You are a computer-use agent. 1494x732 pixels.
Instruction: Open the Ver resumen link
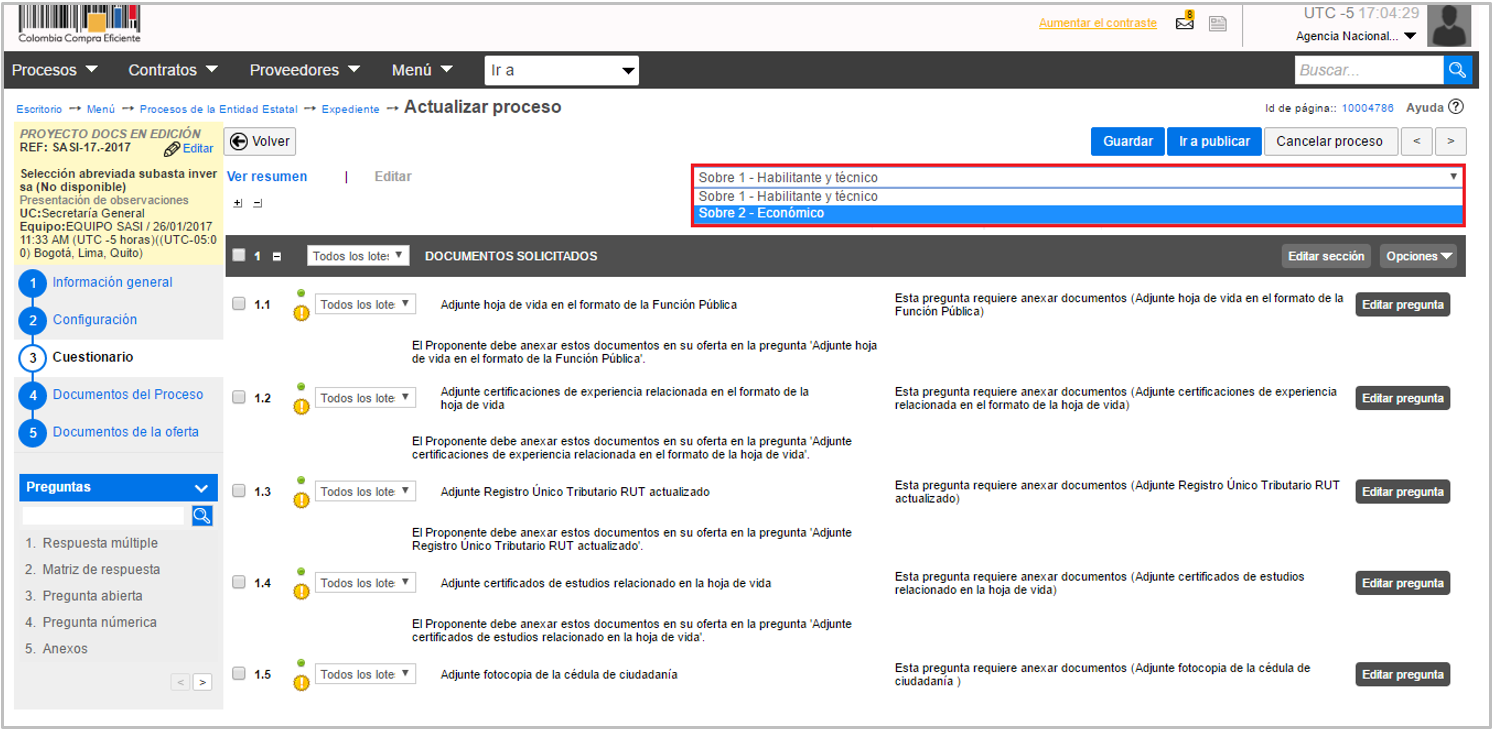click(x=267, y=177)
